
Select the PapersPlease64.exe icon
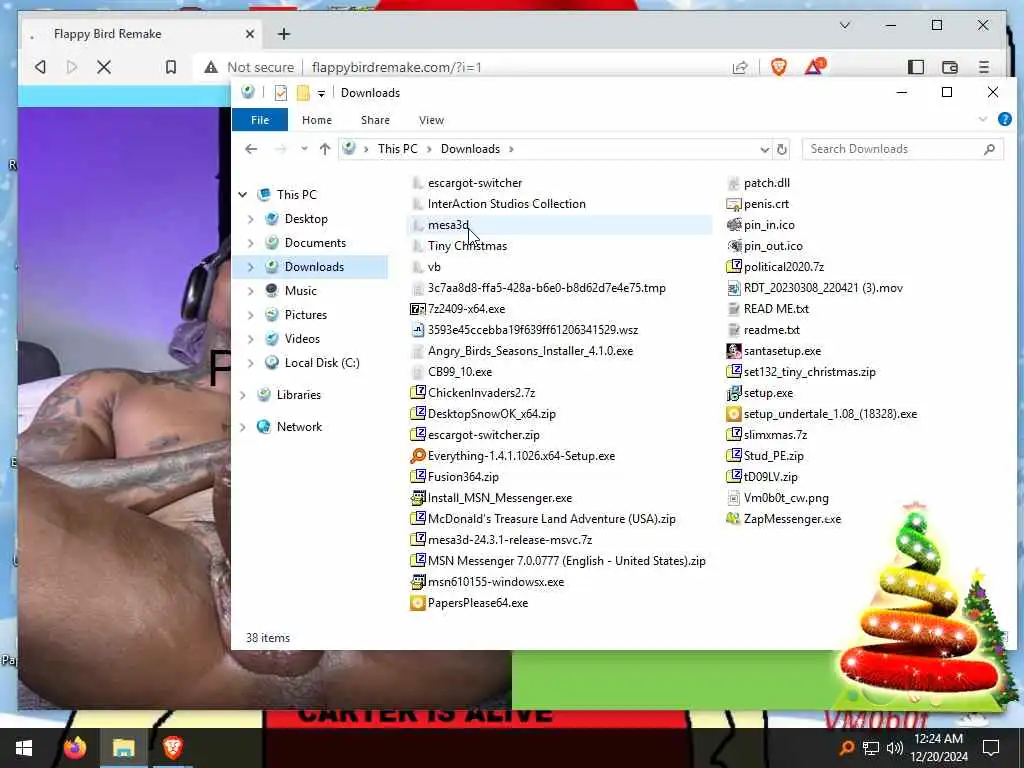coord(417,603)
